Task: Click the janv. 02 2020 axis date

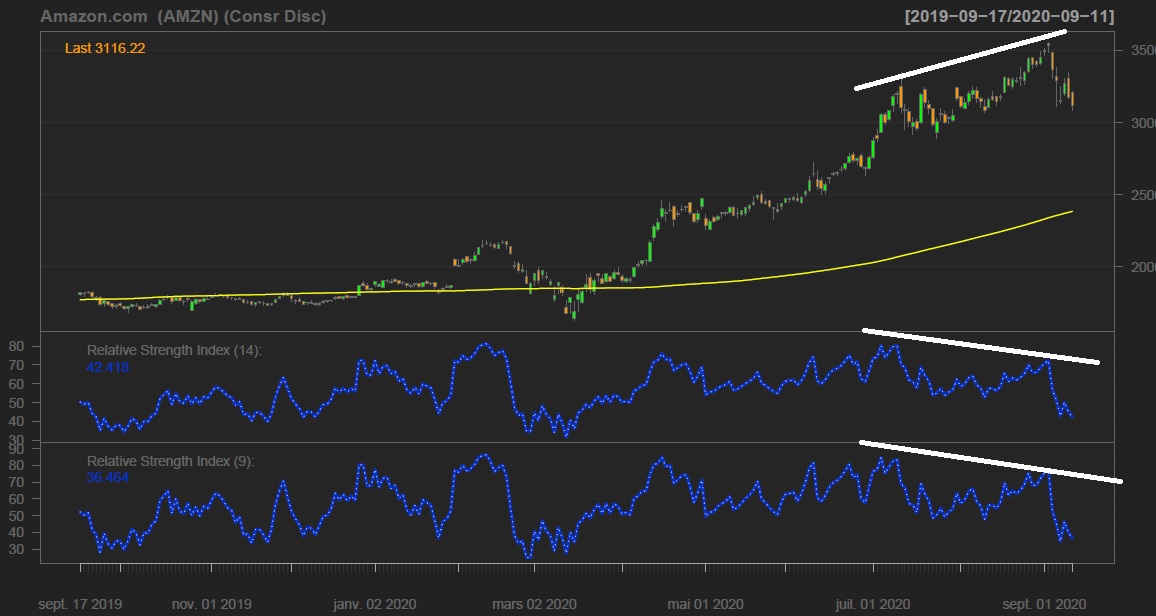Action: coord(375,604)
